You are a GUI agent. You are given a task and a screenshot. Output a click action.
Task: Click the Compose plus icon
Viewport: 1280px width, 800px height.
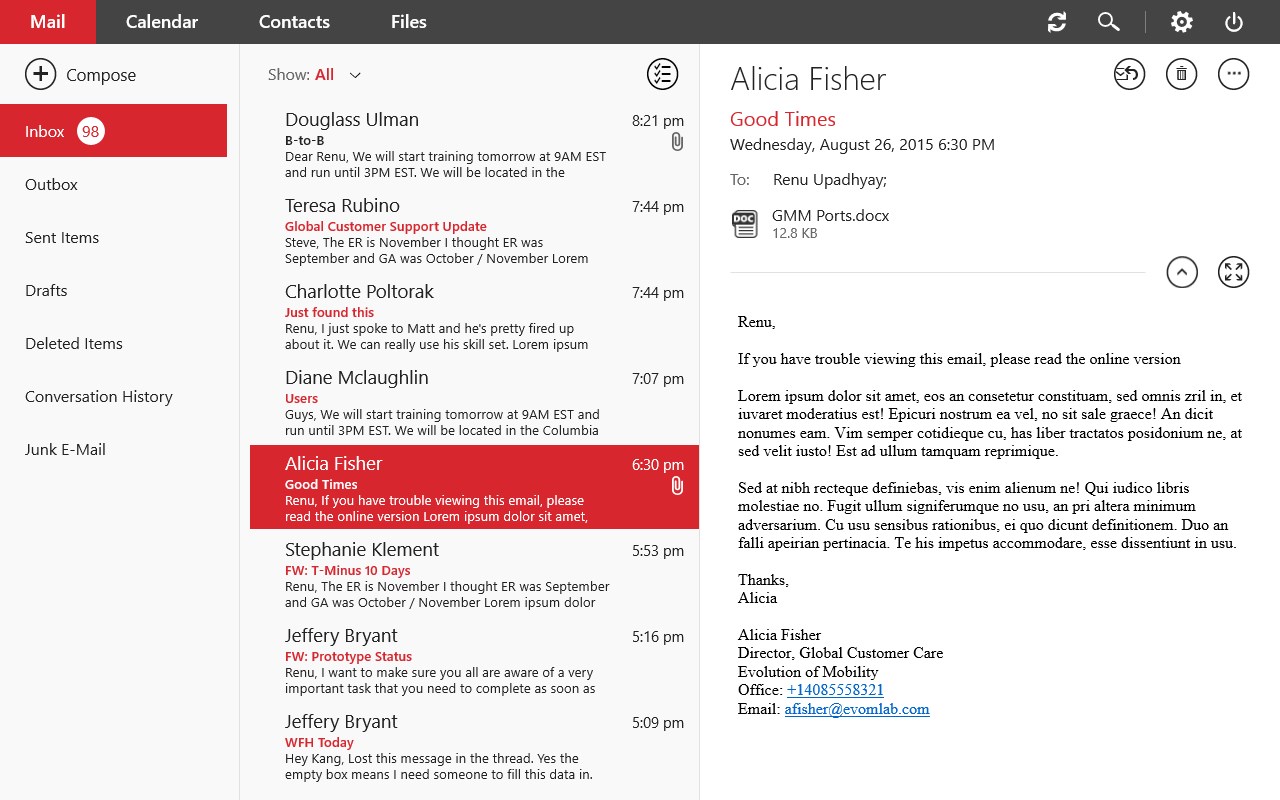coord(40,75)
